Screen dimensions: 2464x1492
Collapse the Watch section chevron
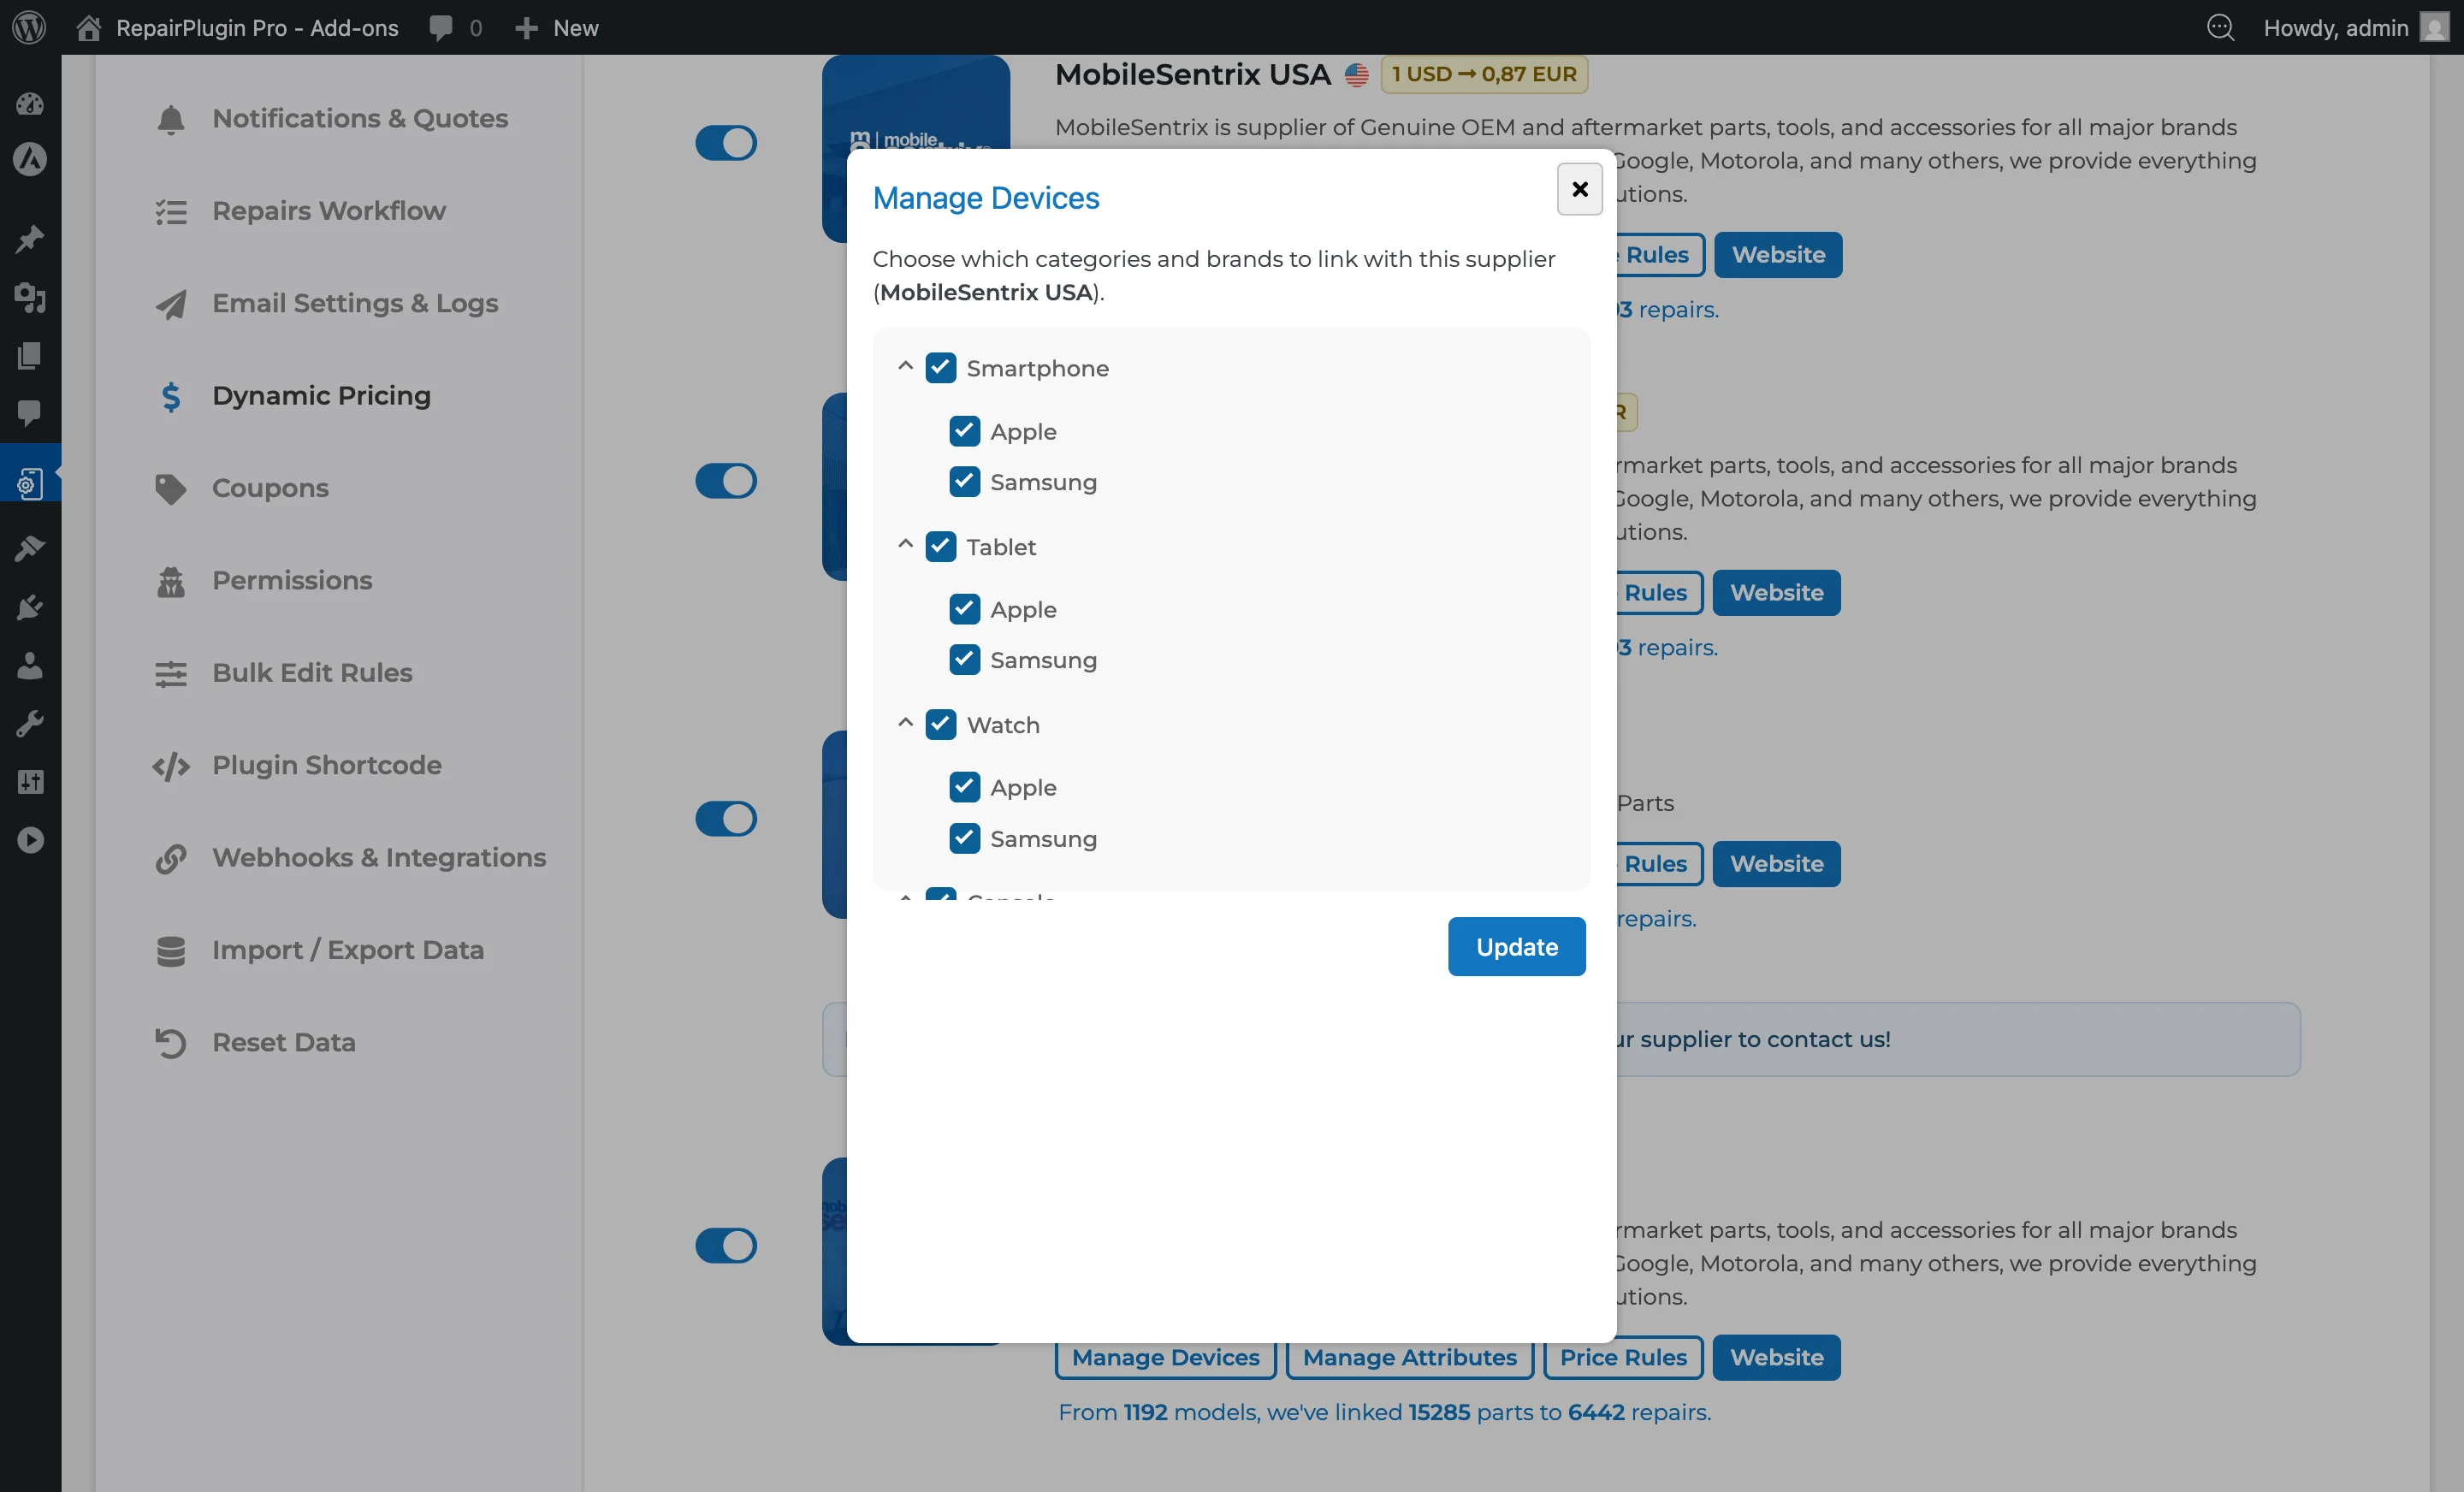906,724
